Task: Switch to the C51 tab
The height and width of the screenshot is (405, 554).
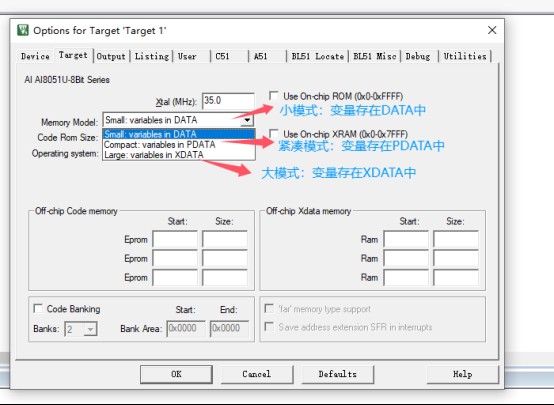Action: [229, 56]
